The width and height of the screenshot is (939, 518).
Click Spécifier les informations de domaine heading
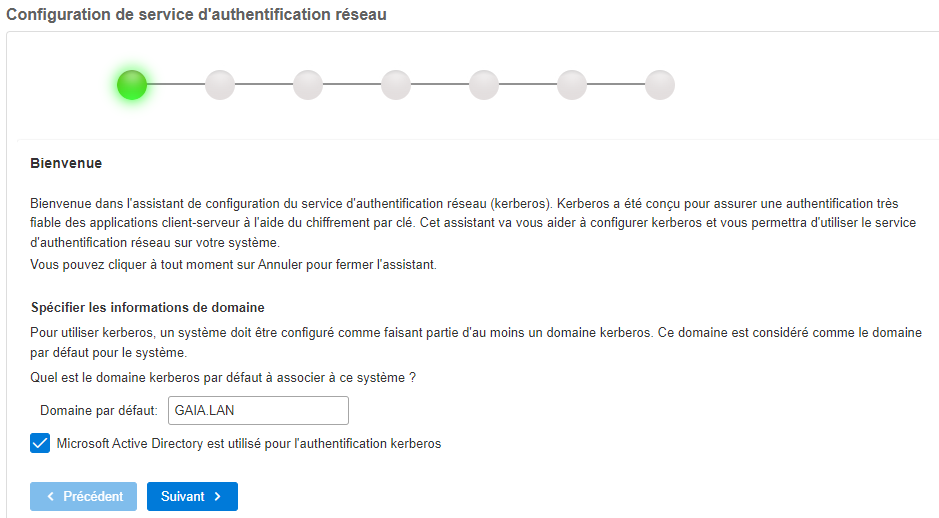[147, 308]
